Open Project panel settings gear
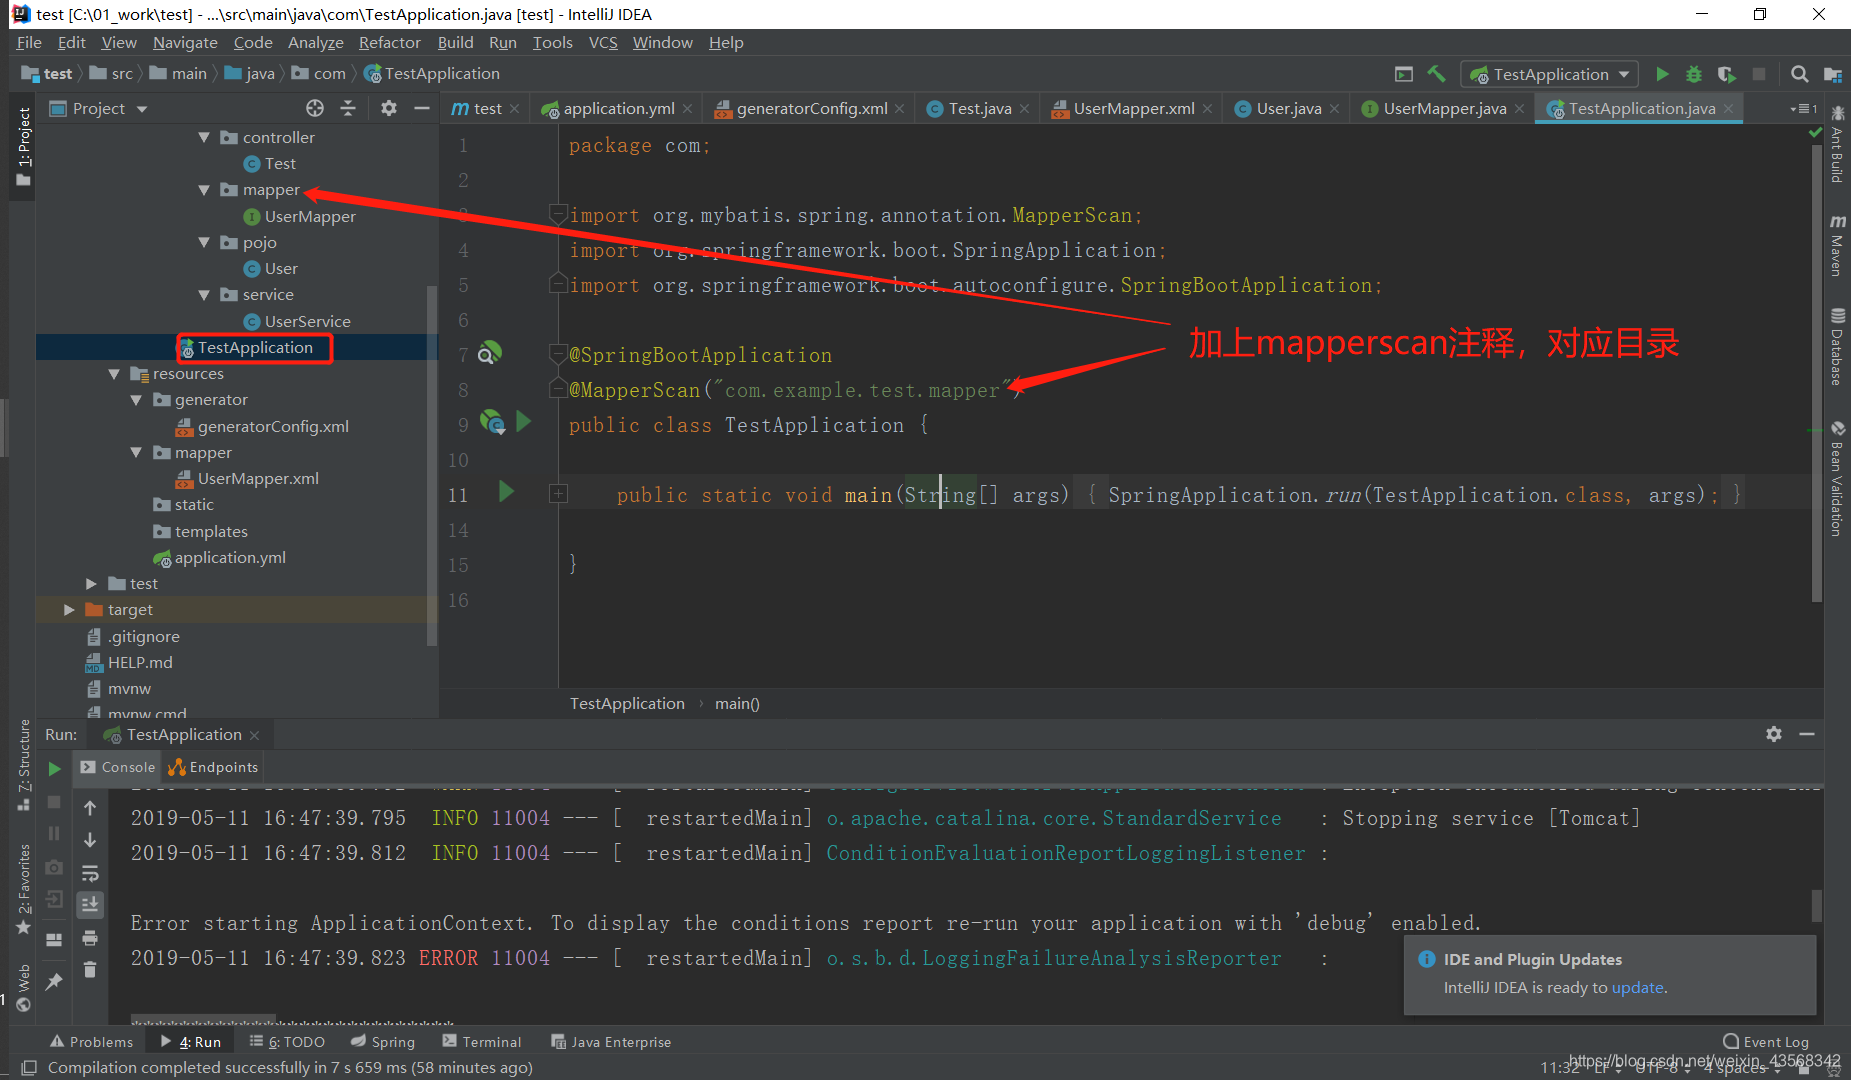The height and width of the screenshot is (1080, 1851). pyautogui.click(x=389, y=108)
